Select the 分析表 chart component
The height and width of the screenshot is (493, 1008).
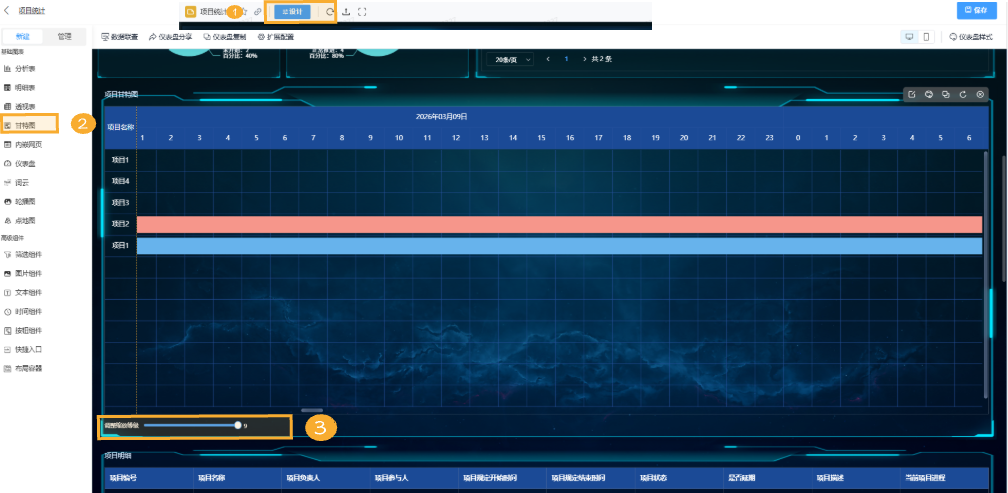pos(25,69)
